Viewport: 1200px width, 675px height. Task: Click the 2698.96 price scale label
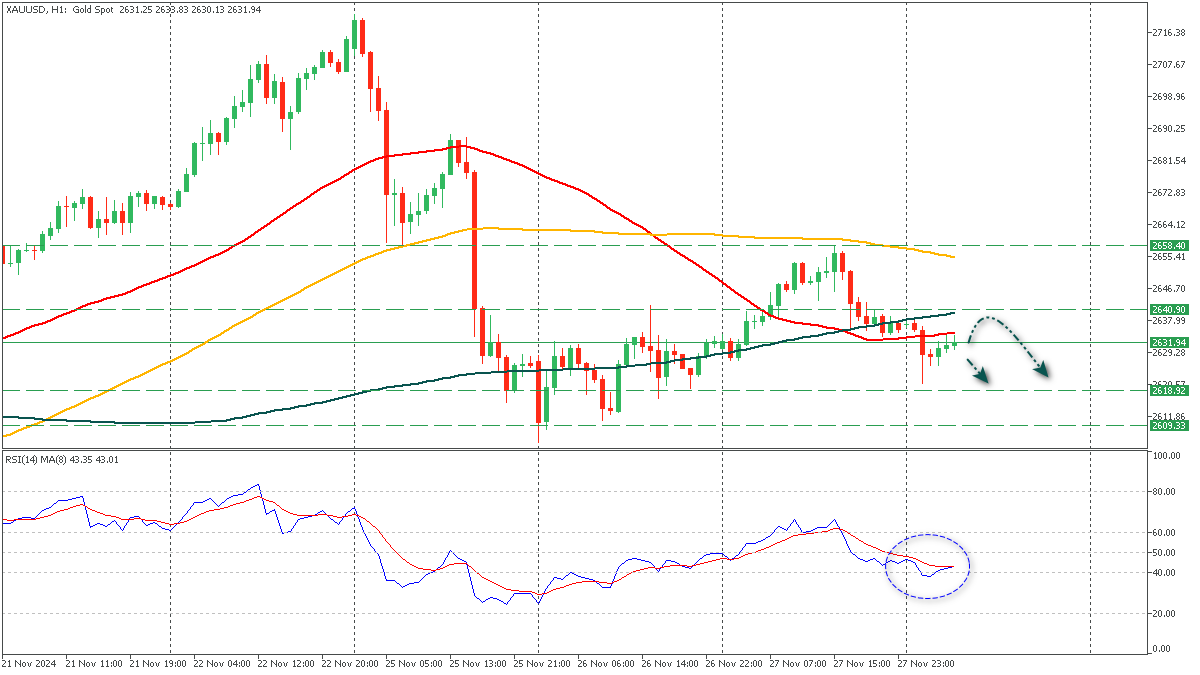(x=1168, y=97)
